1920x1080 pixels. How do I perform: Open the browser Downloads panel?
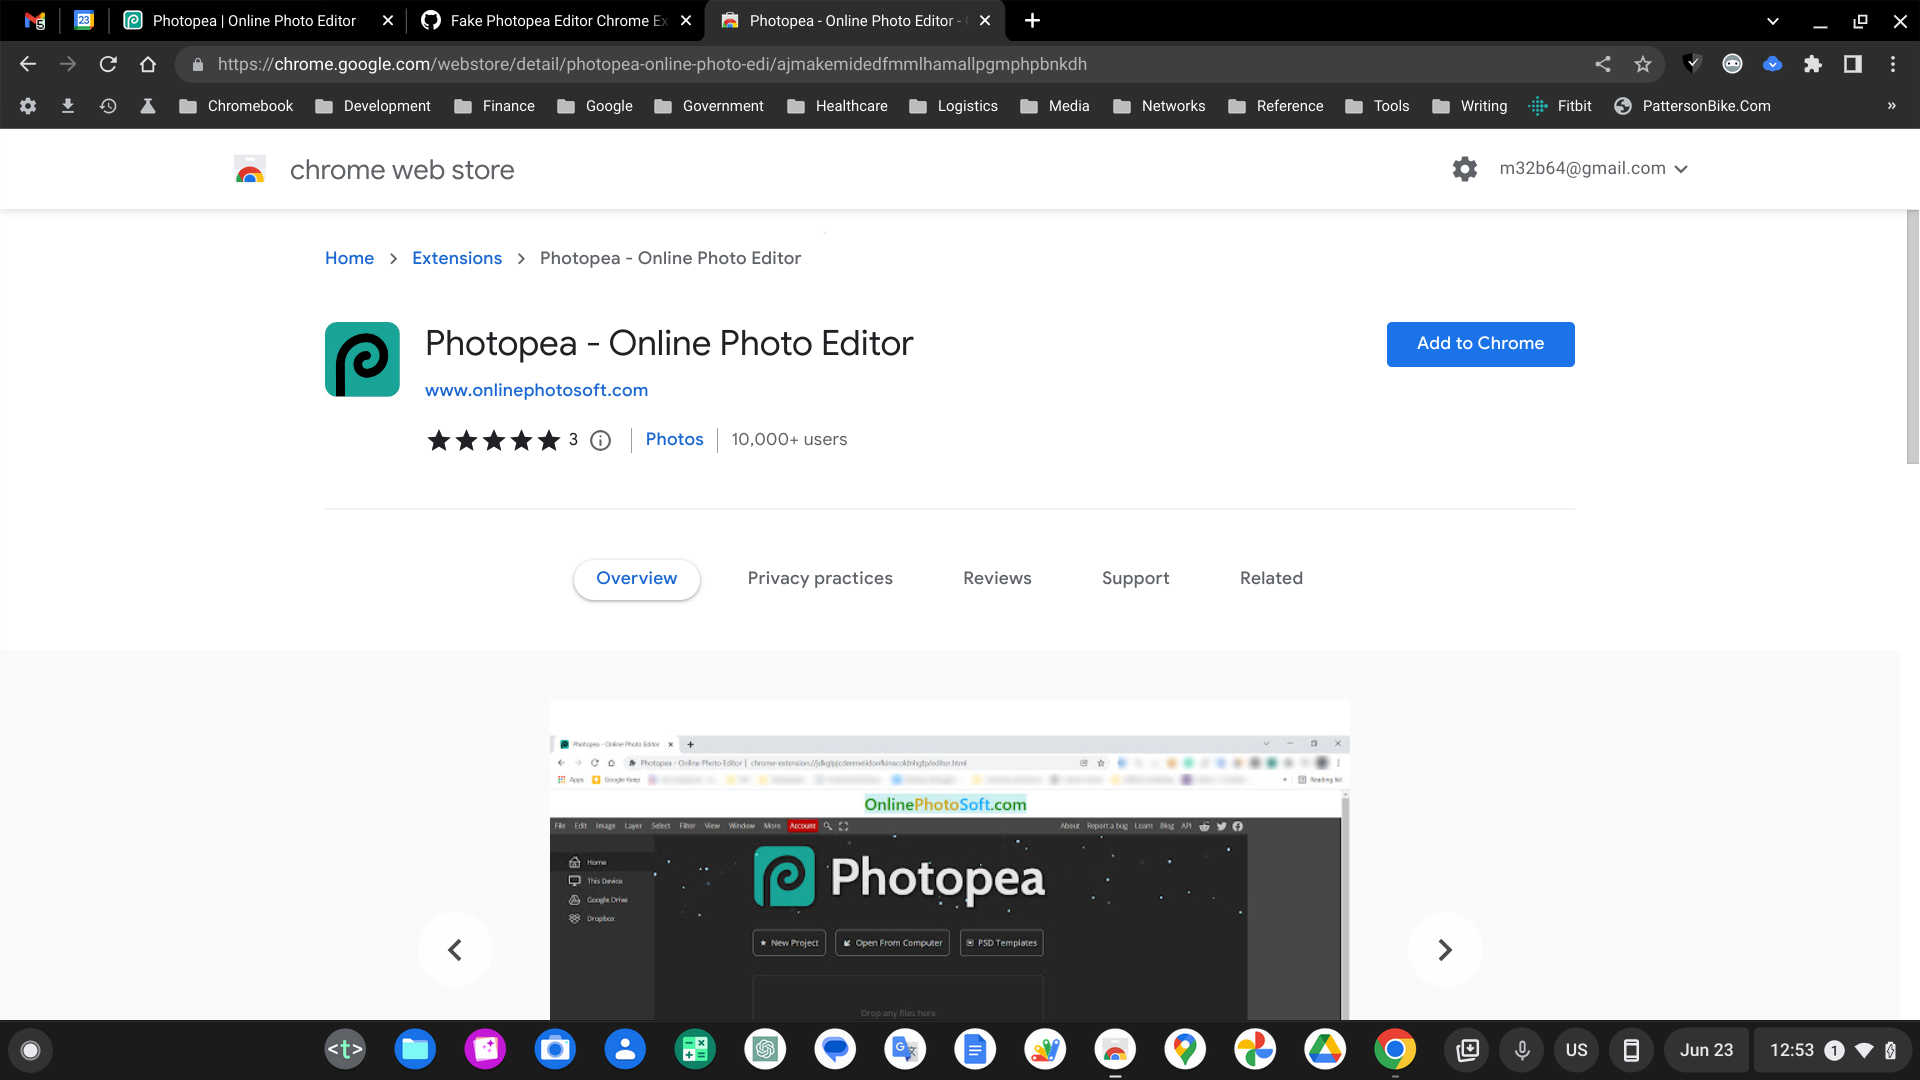pos(68,105)
